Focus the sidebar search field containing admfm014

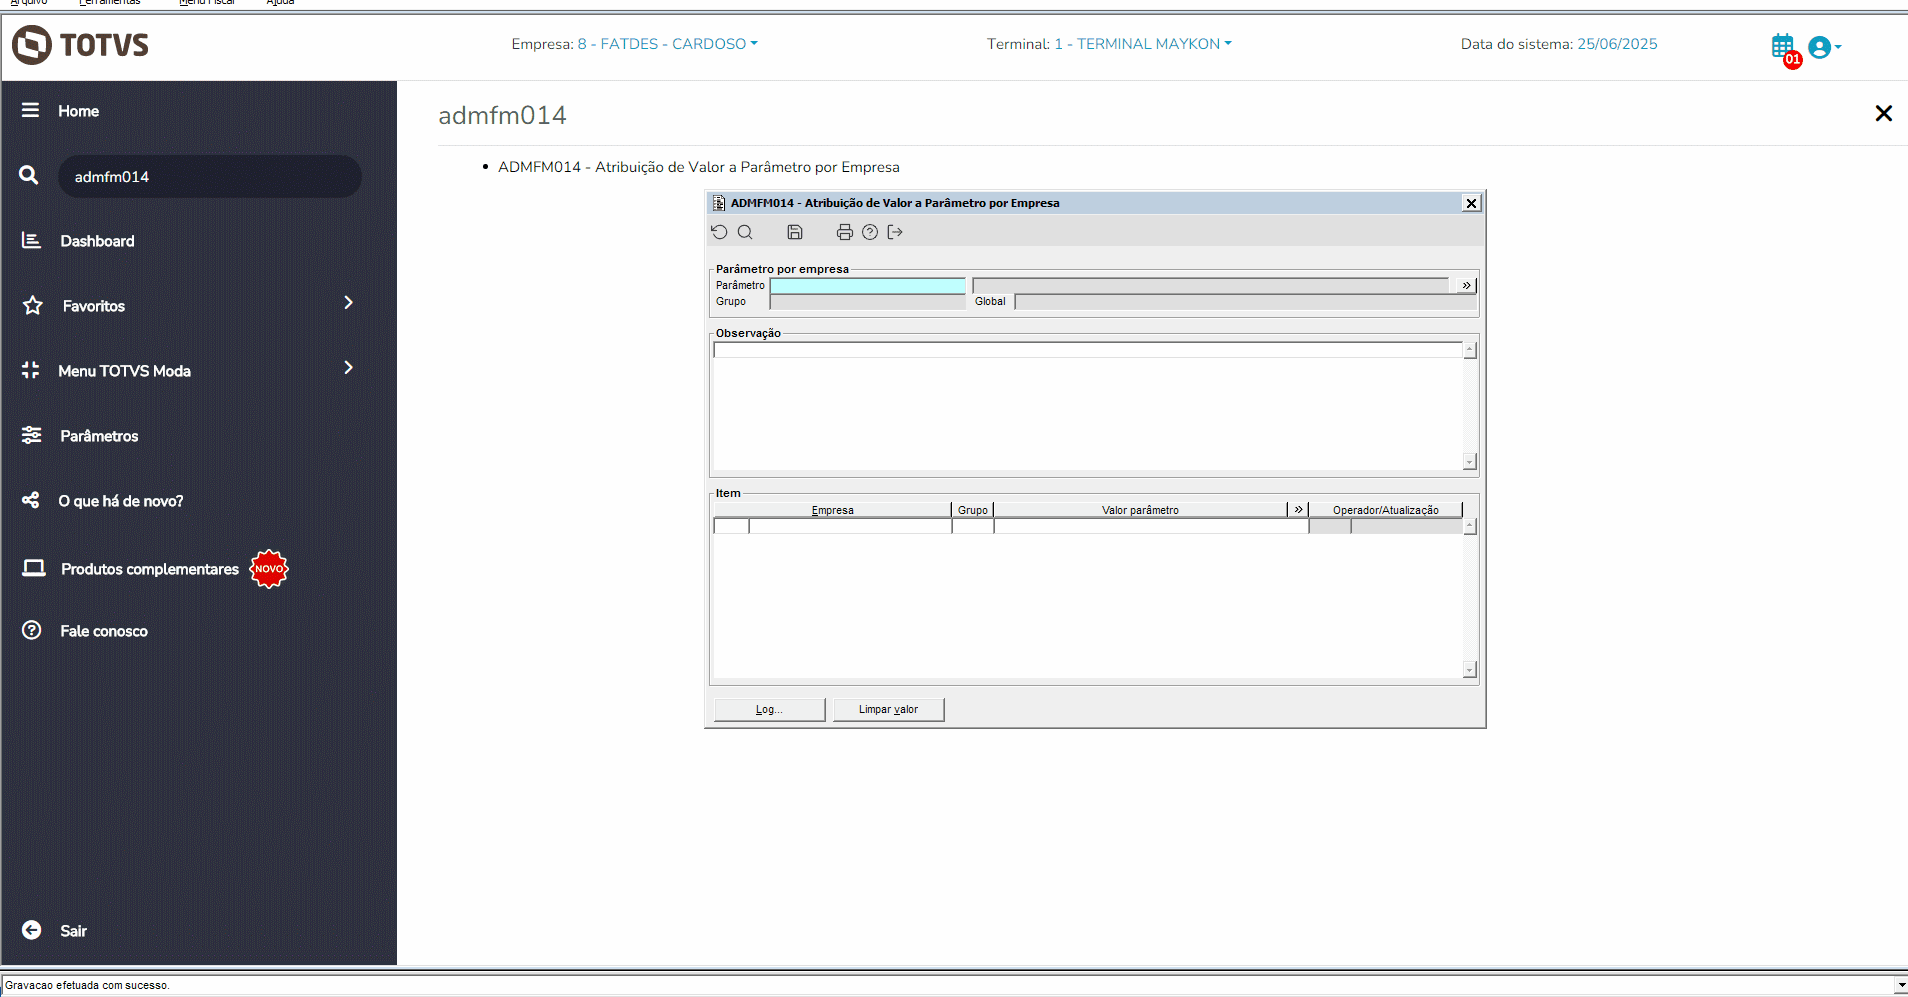coord(210,176)
